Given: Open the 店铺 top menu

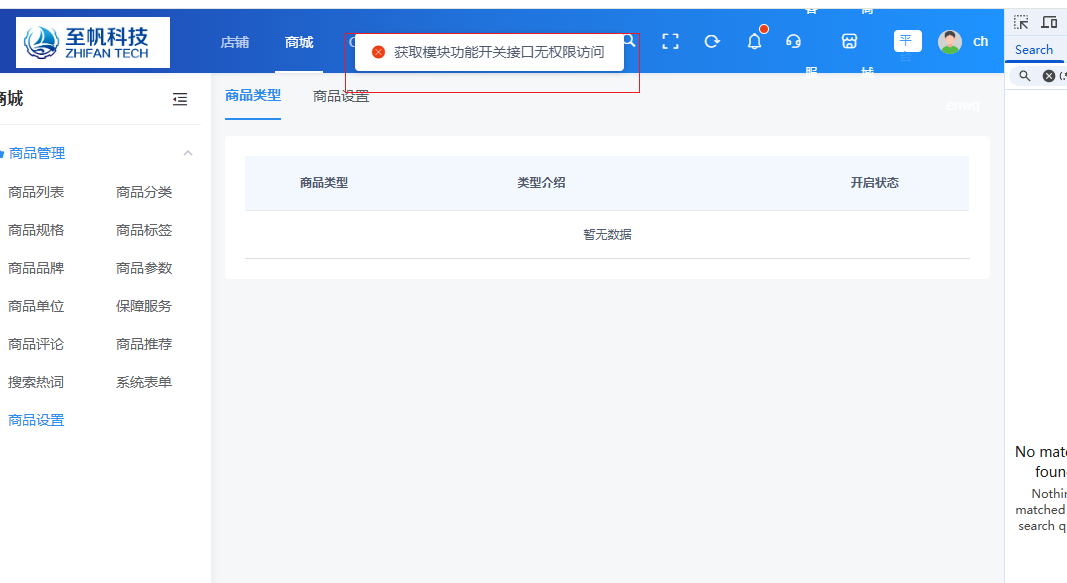Looking at the screenshot, I should pos(235,42).
